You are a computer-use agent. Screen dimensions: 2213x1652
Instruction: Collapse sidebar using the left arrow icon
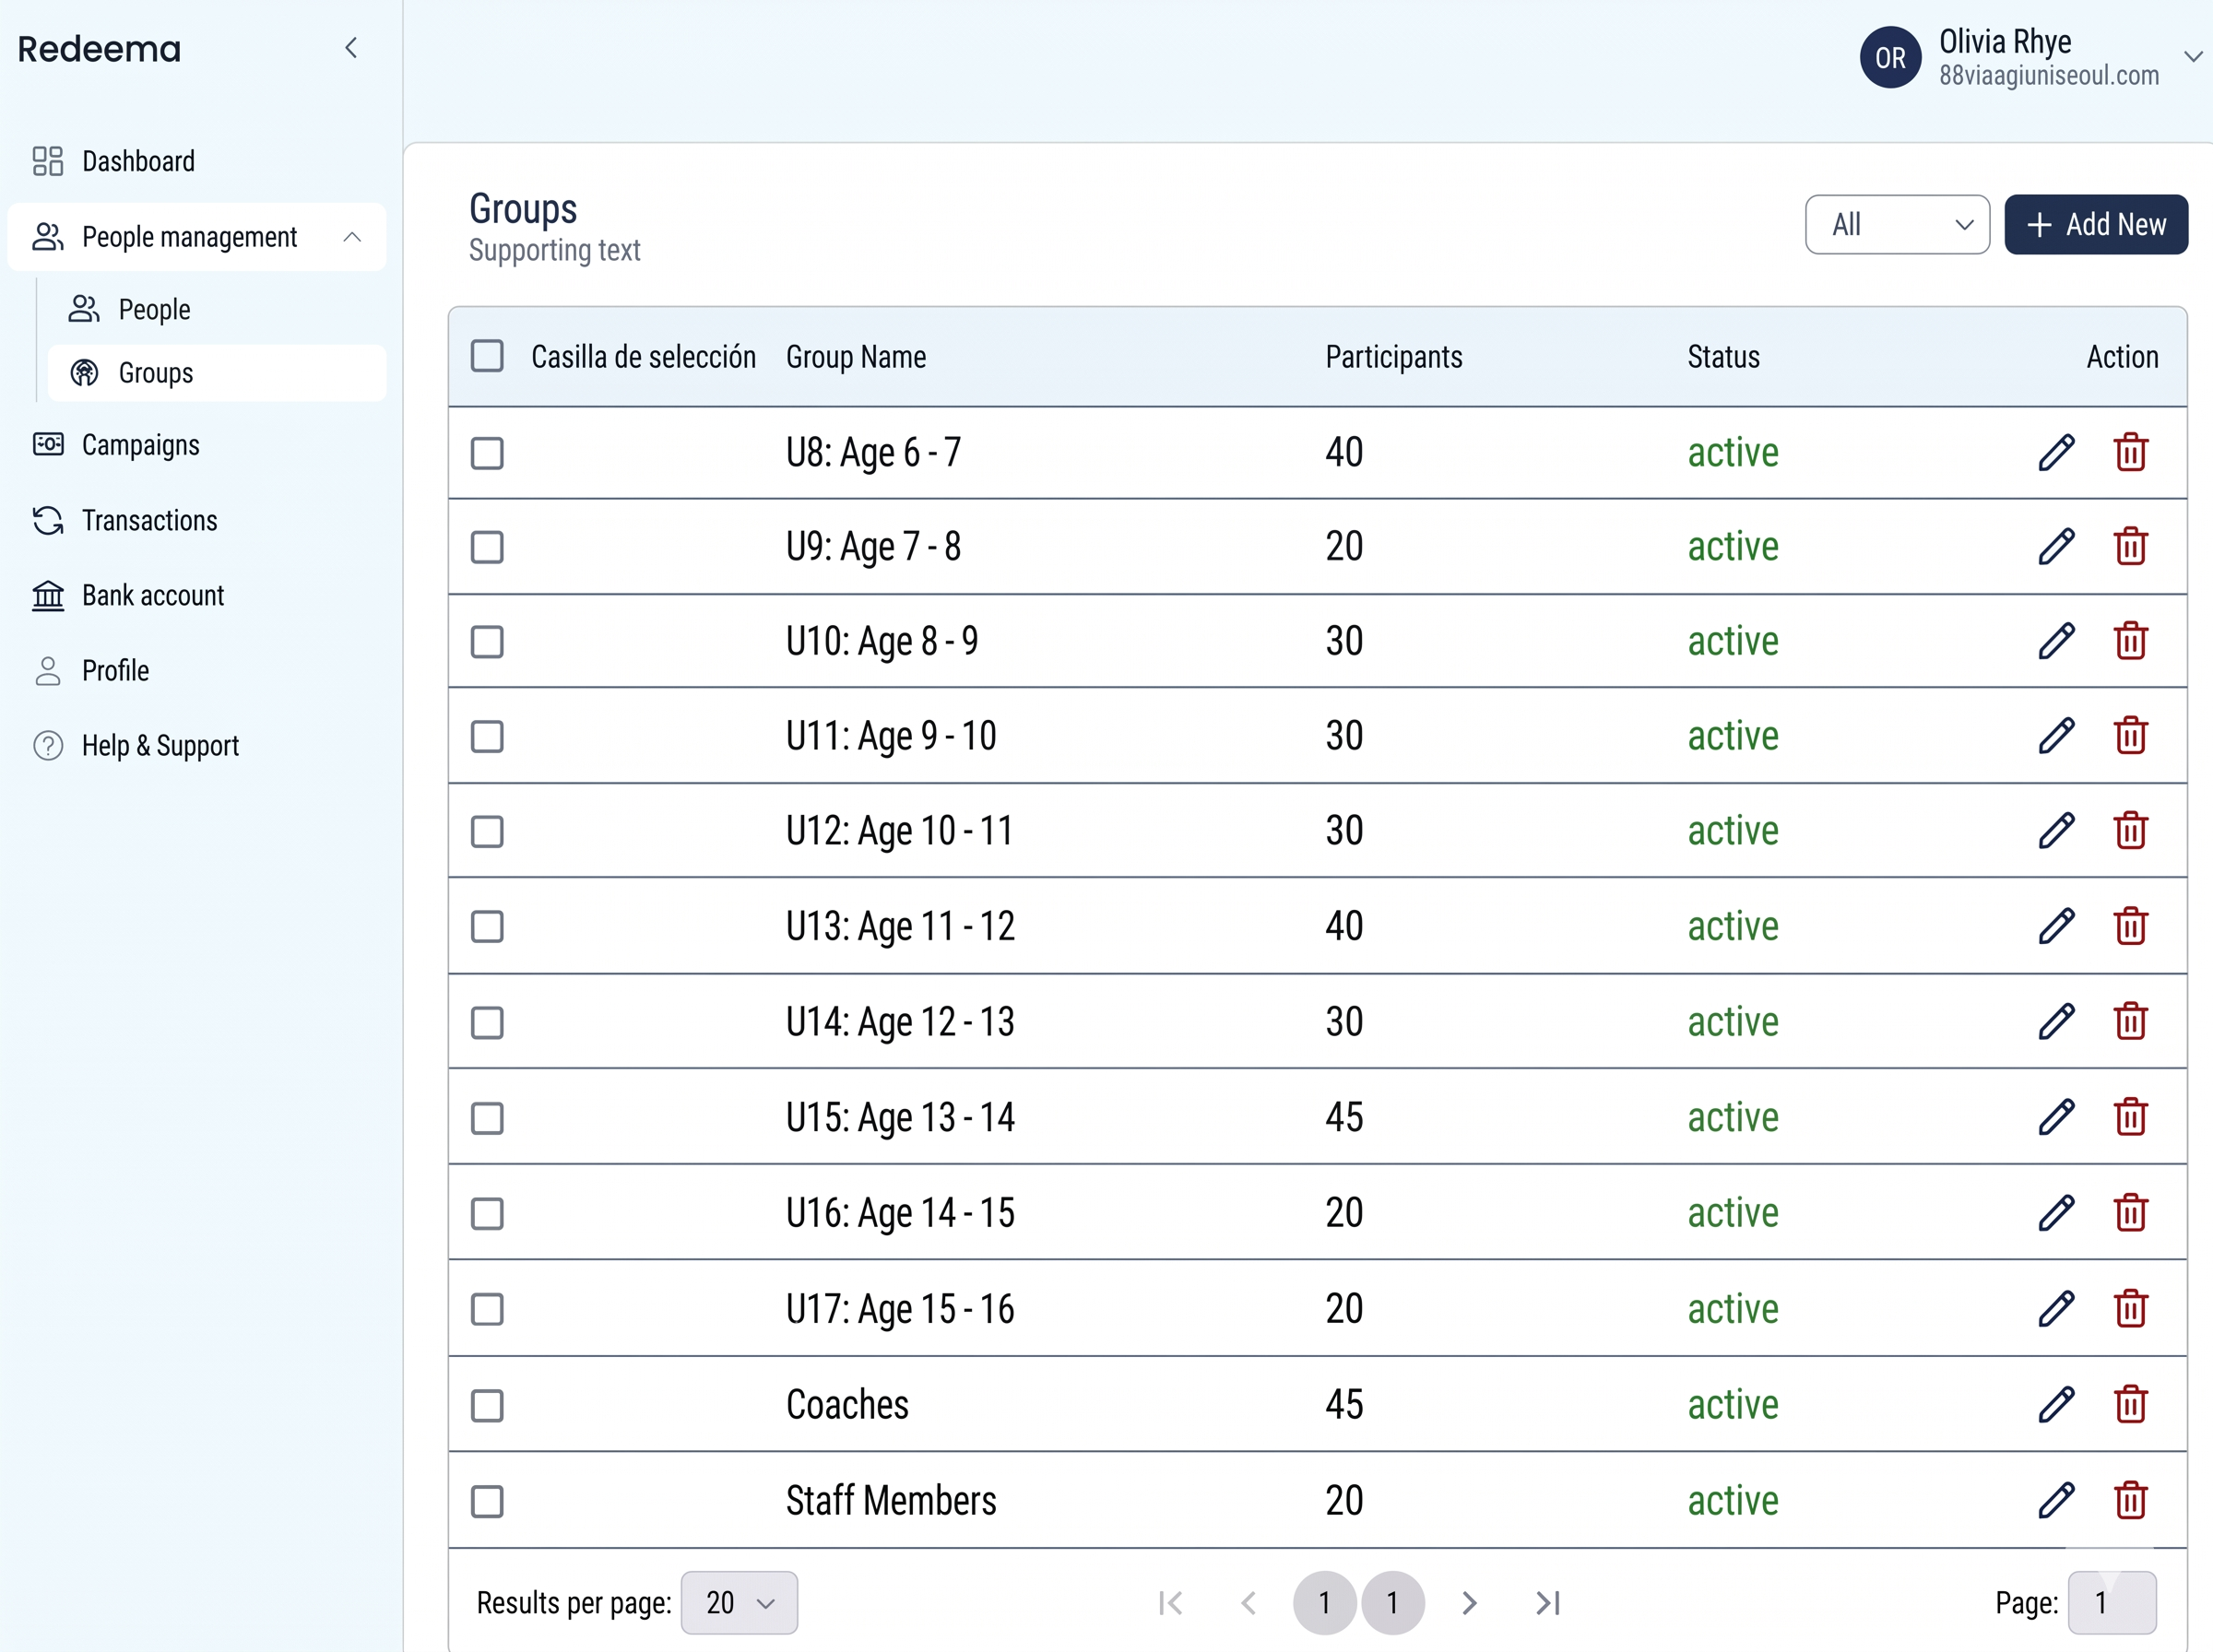click(351, 47)
